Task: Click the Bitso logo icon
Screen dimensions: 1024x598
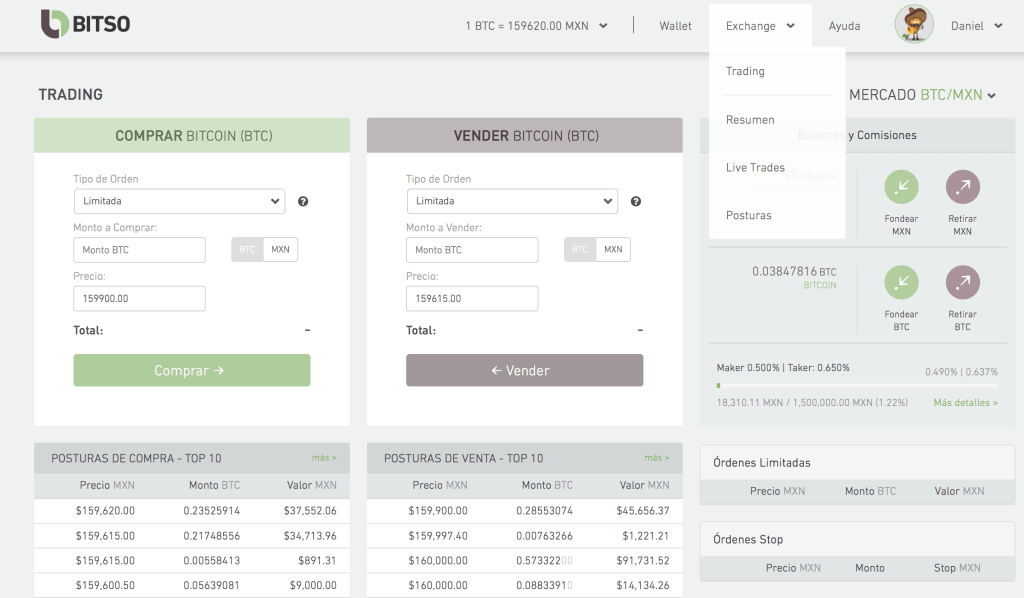Action: (54, 24)
